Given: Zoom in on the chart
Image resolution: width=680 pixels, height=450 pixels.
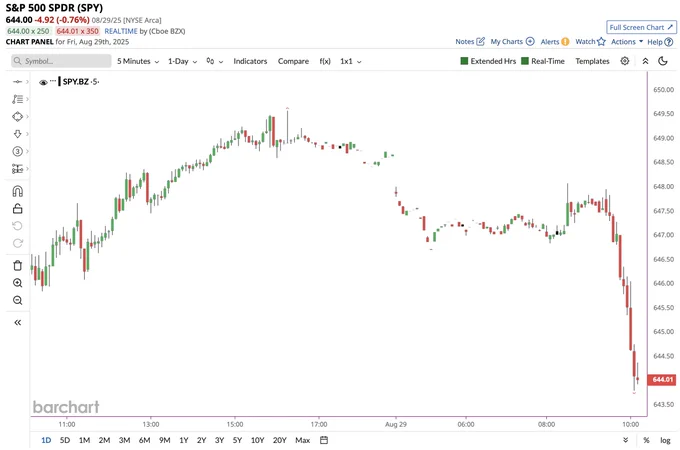Looking at the screenshot, I should [x=17, y=283].
